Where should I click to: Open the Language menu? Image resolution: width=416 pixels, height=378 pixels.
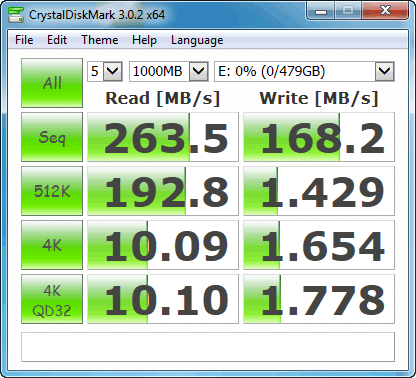(197, 40)
